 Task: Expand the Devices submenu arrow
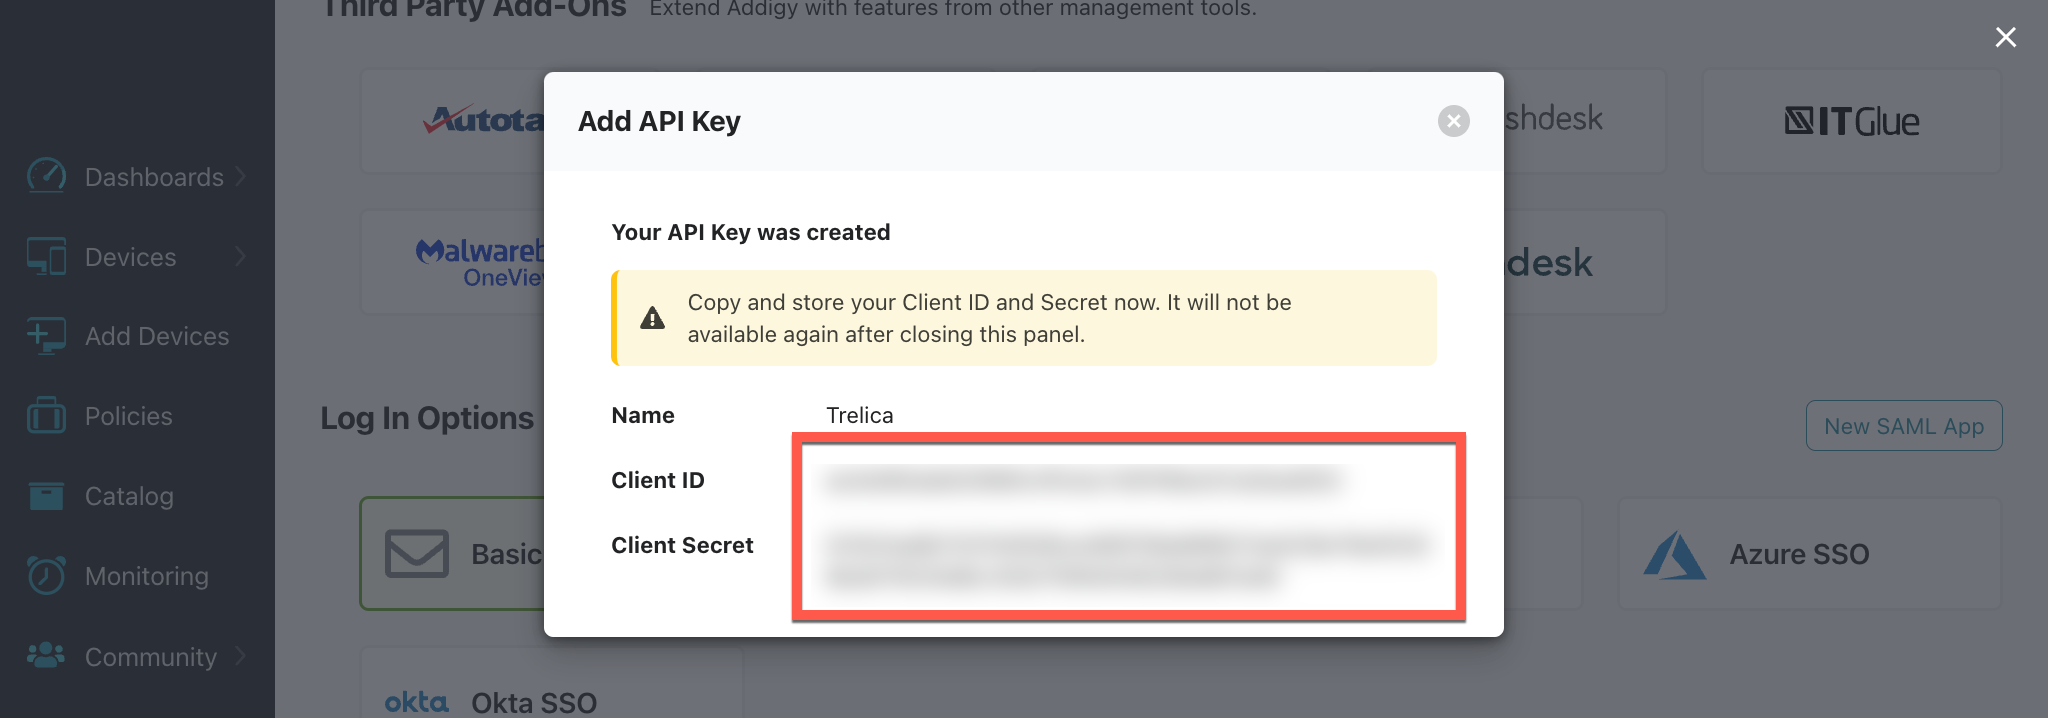[x=241, y=256]
